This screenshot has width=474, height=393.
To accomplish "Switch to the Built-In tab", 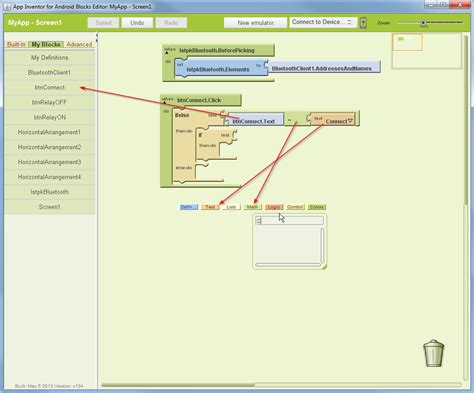I will 16,44.
